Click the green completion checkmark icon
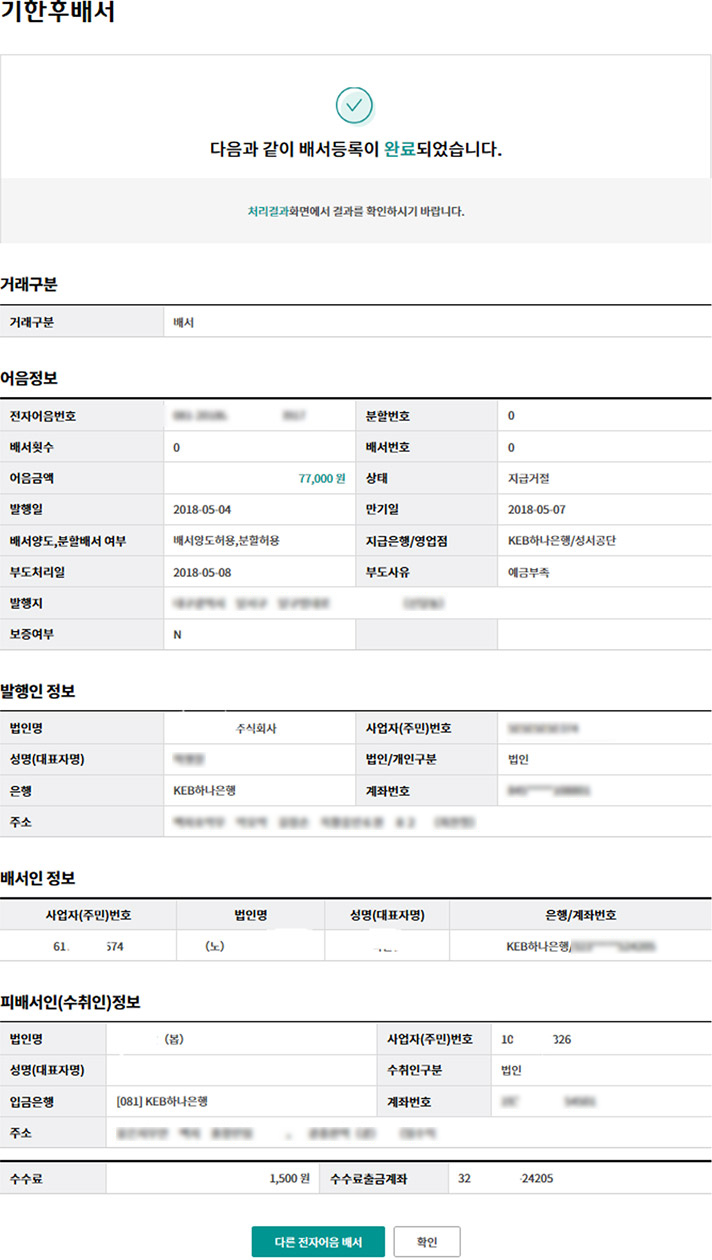The width and height of the screenshot is (712, 1260). [354, 104]
